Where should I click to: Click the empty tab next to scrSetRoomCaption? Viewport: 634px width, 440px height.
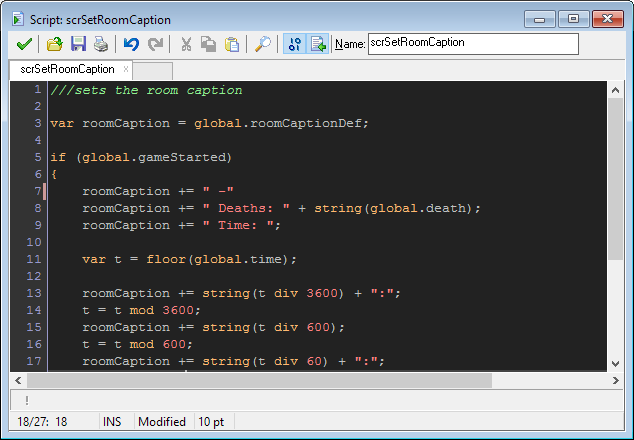pyautogui.click(x=152, y=71)
